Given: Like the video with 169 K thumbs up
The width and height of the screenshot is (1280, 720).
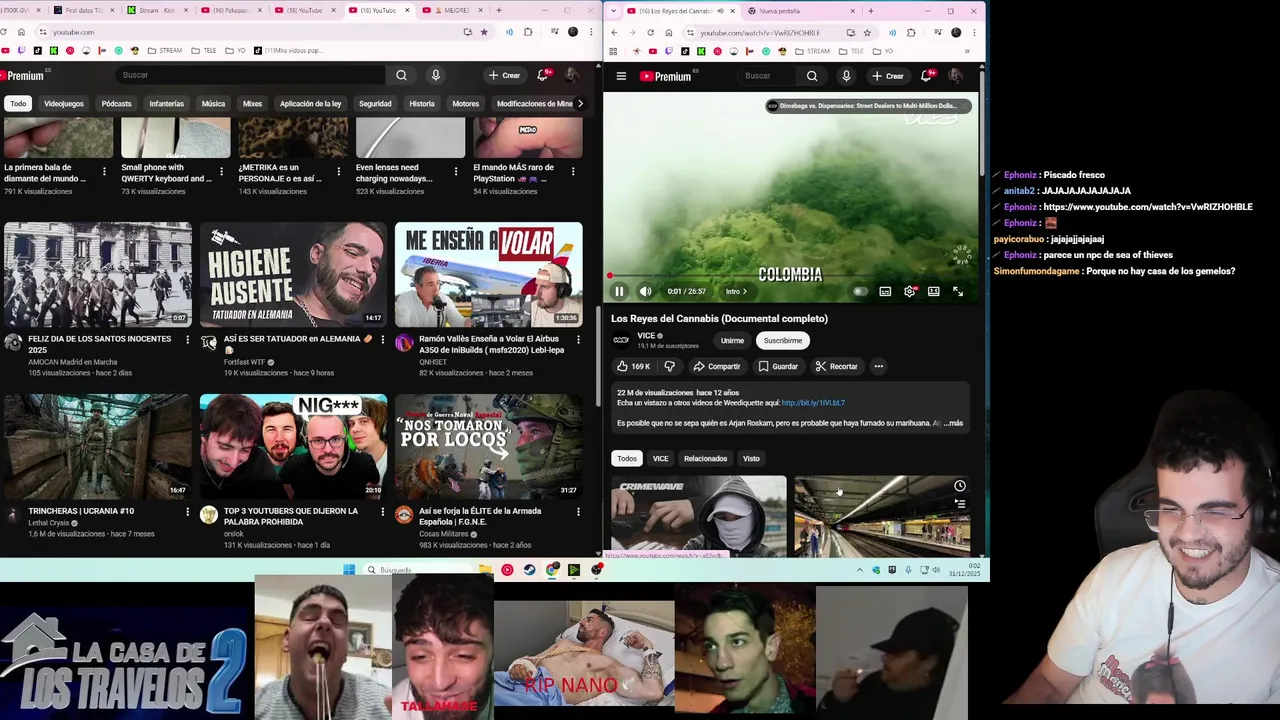Looking at the screenshot, I should [633, 366].
